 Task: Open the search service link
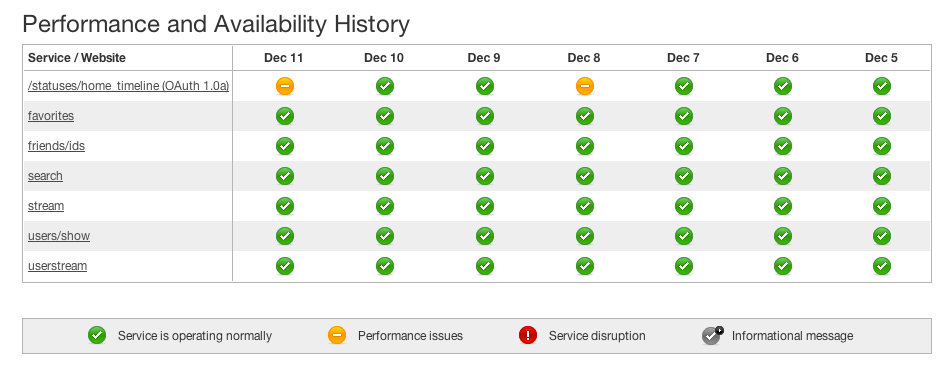(45, 176)
